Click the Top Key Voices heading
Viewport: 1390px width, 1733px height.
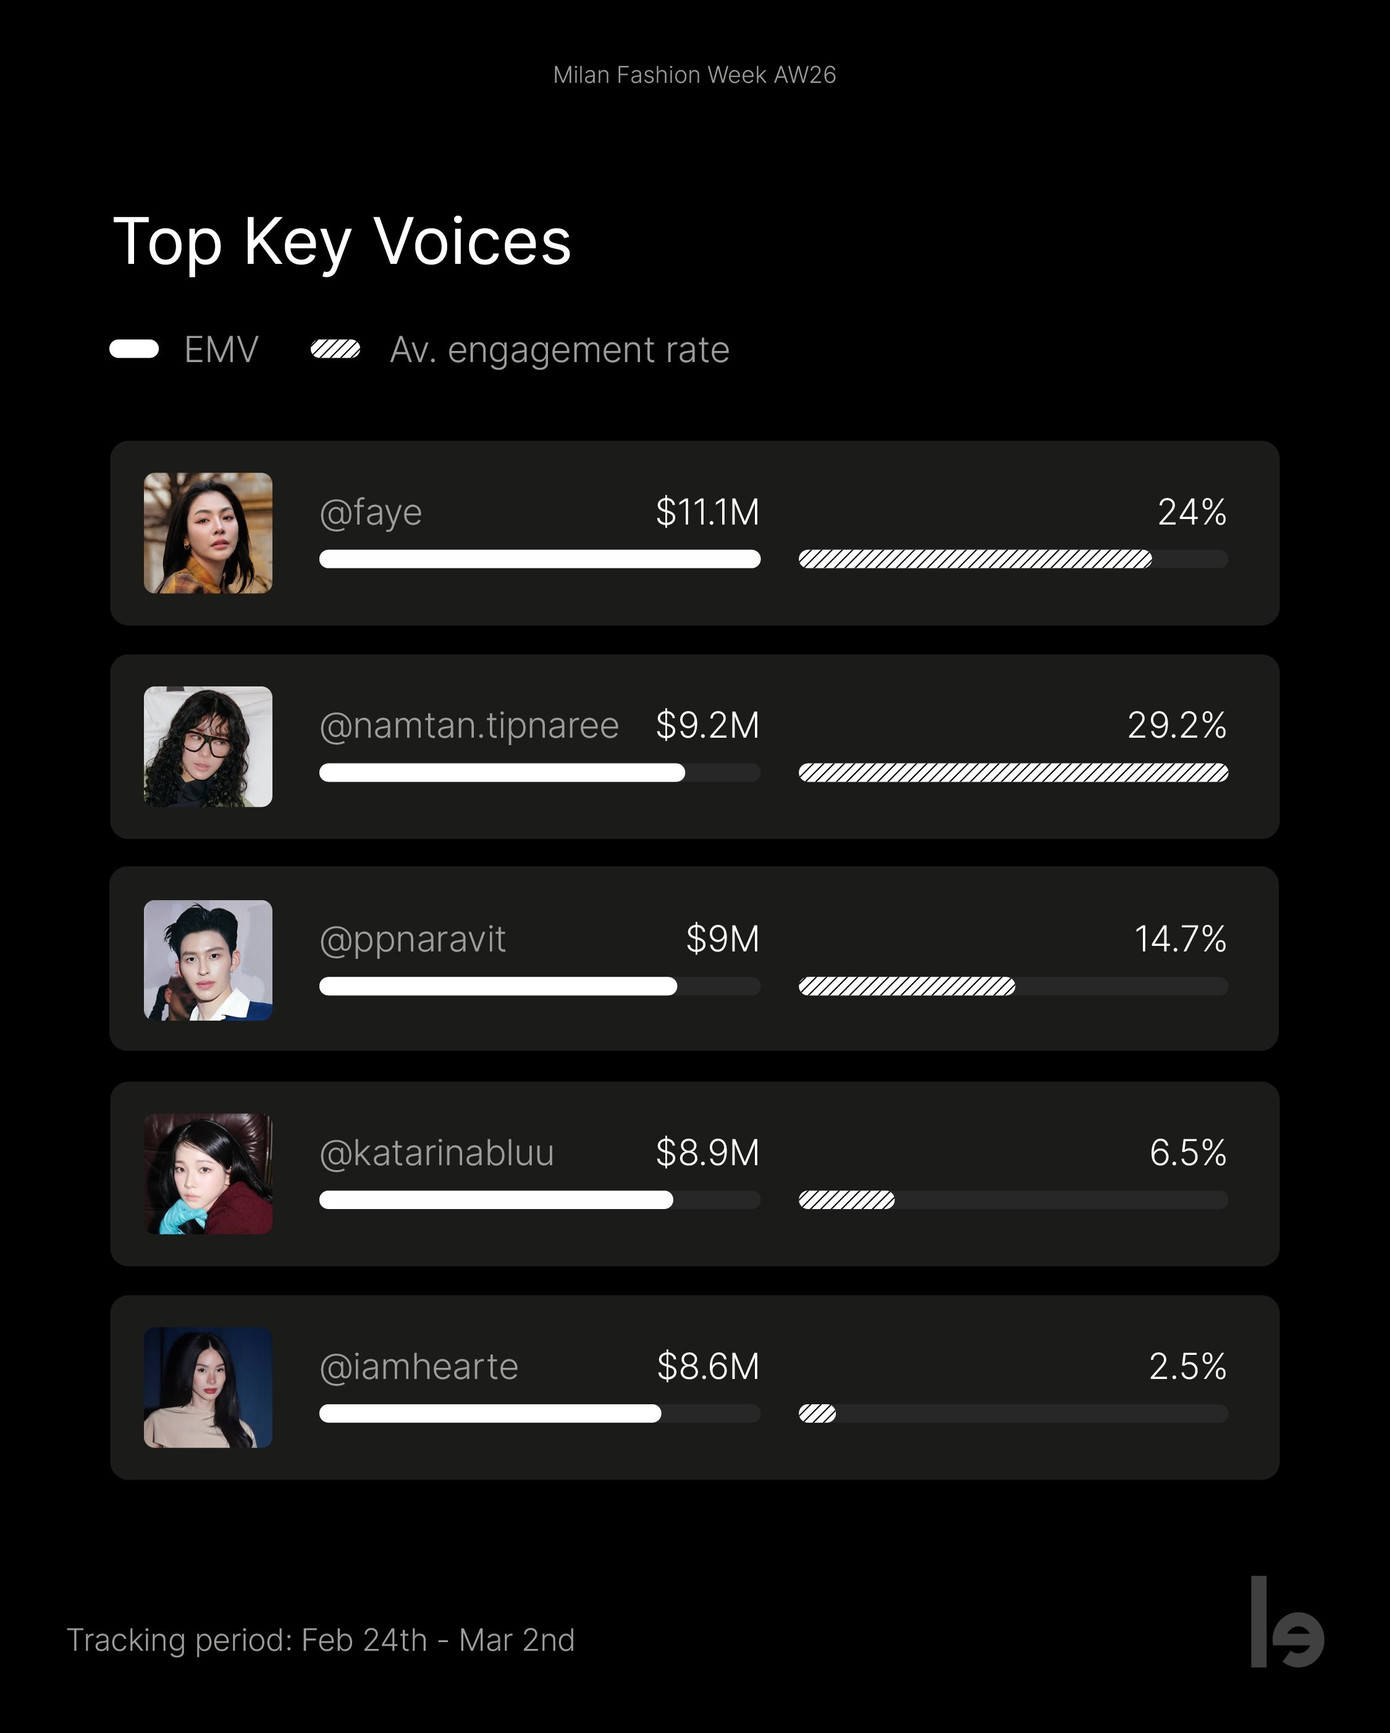tap(342, 242)
